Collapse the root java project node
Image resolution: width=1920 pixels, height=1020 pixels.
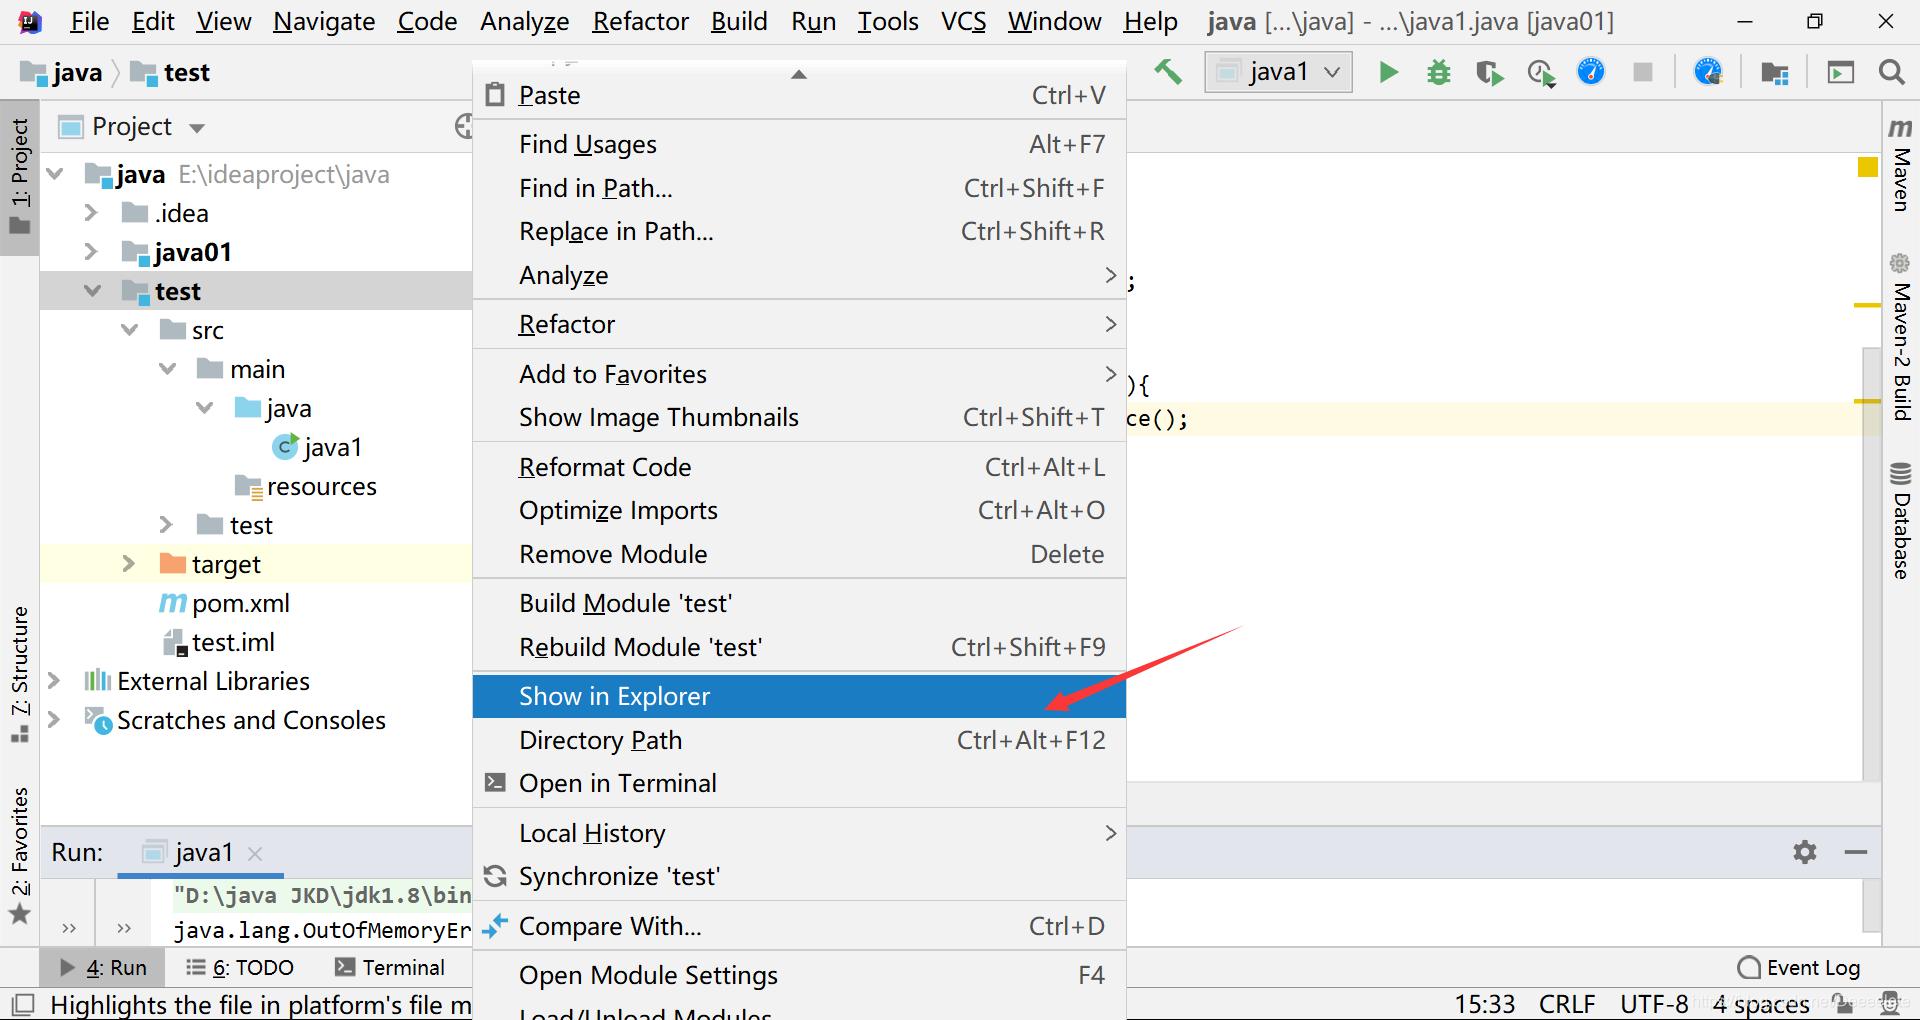pos(56,174)
